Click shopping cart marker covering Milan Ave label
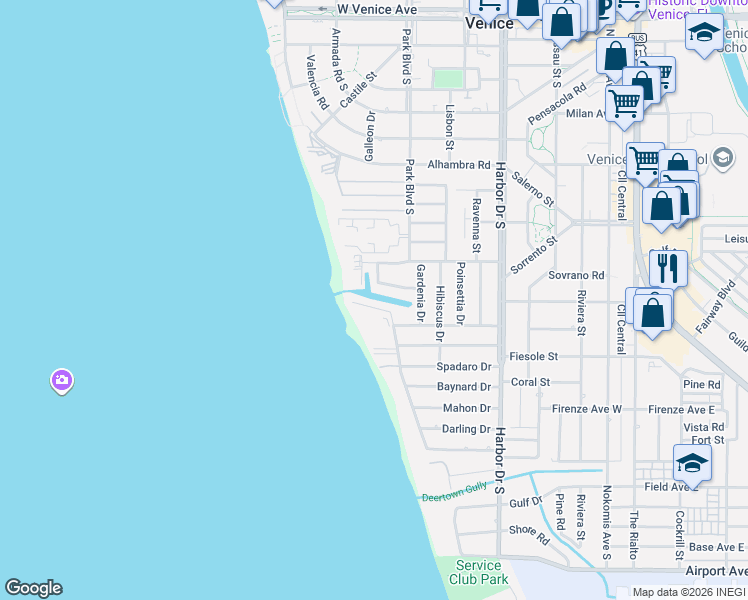This screenshot has width=748, height=600. point(624,106)
